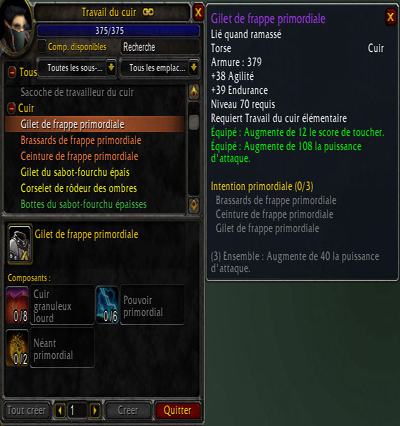Viewport: 400px width, 426px height.
Task: Increase craft quantity with the right arrow
Action: tap(95, 410)
